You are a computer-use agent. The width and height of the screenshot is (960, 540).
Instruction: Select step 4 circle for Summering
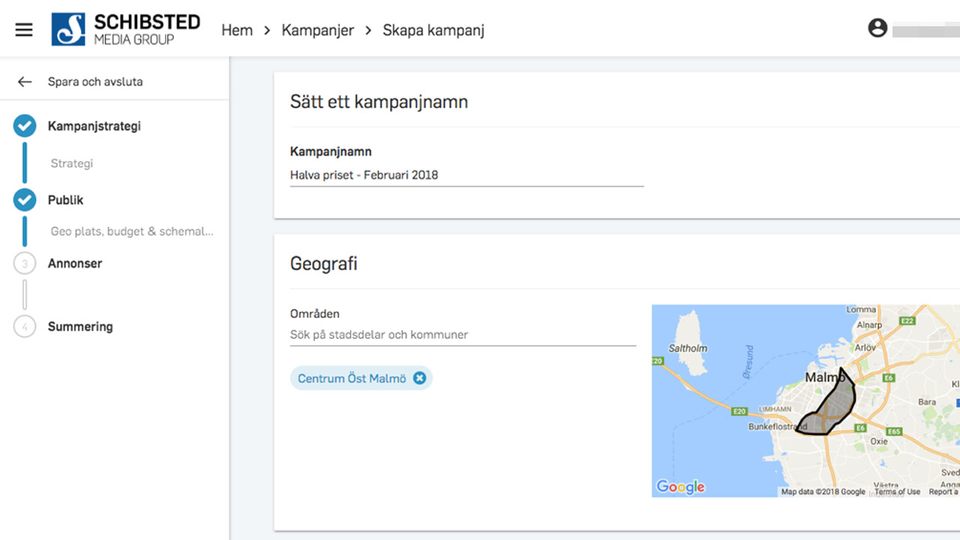pos(24,327)
